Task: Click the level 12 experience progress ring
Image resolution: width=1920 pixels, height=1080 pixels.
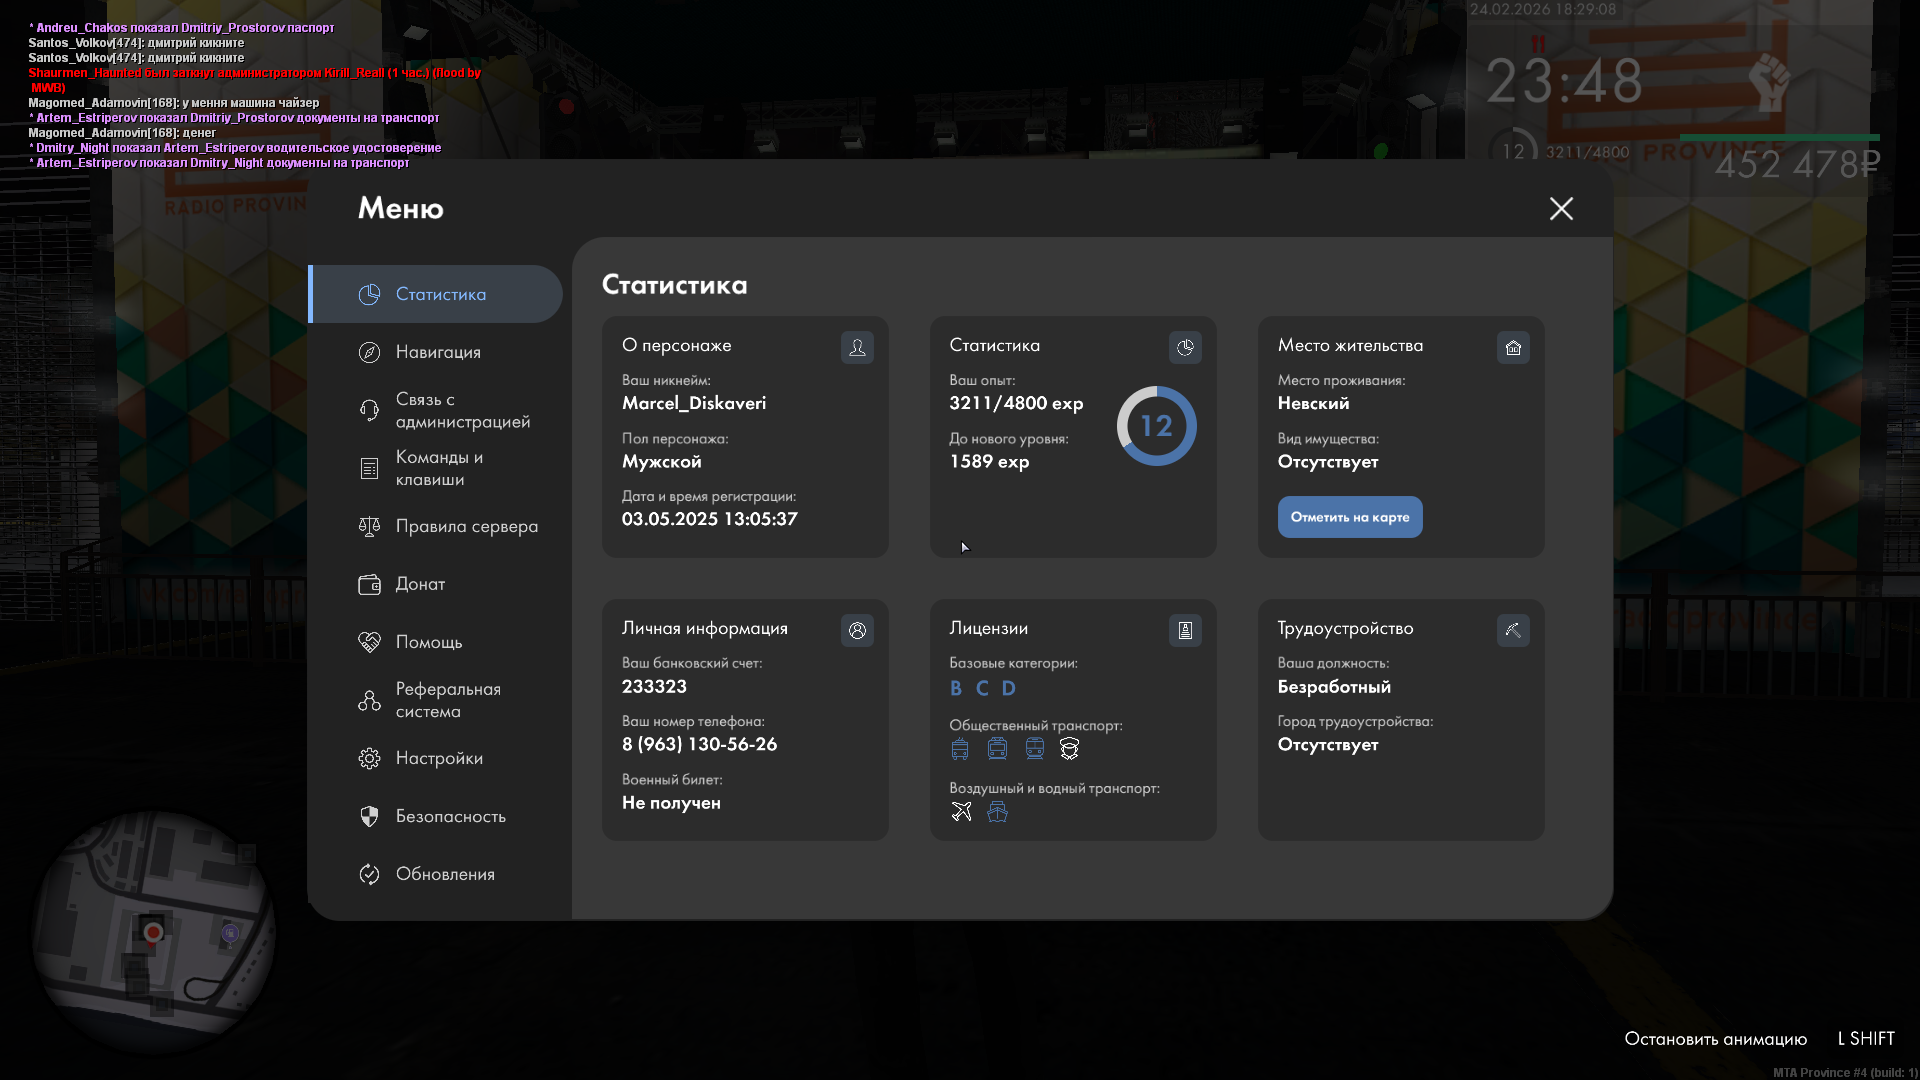Action: pos(1156,426)
